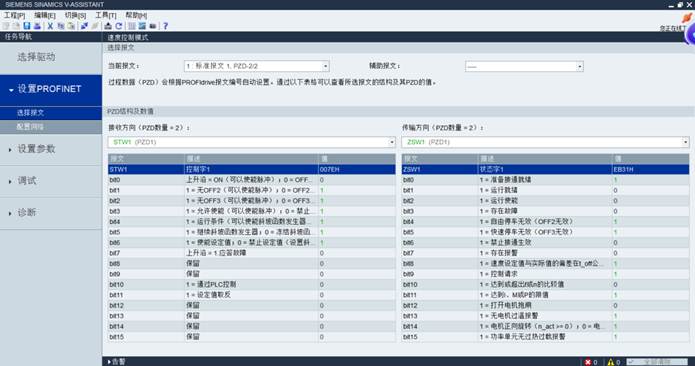Select ZSW1 bit1 运行就绪 row
This screenshot has width=695, height=366.
click(545, 190)
